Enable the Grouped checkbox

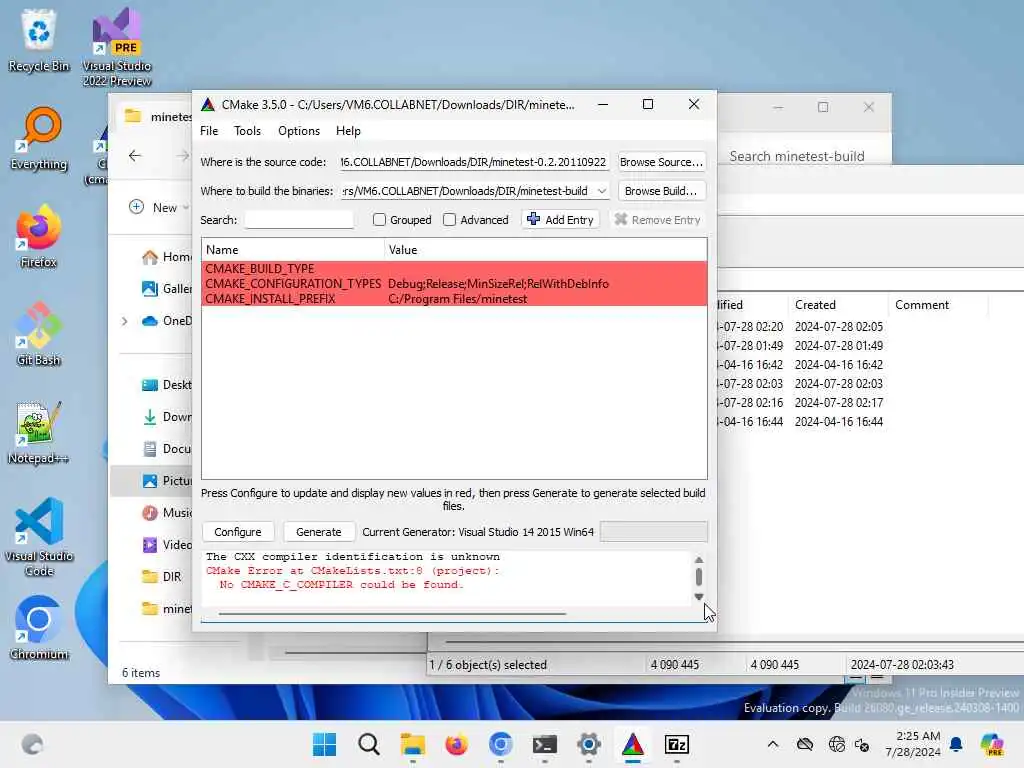click(379, 219)
